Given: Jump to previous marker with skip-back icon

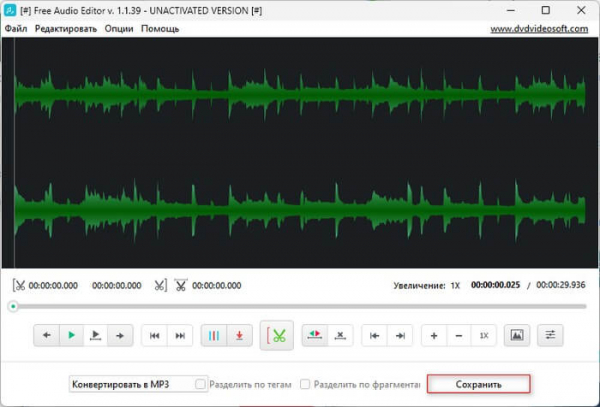Looking at the screenshot, I should pos(155,335).
